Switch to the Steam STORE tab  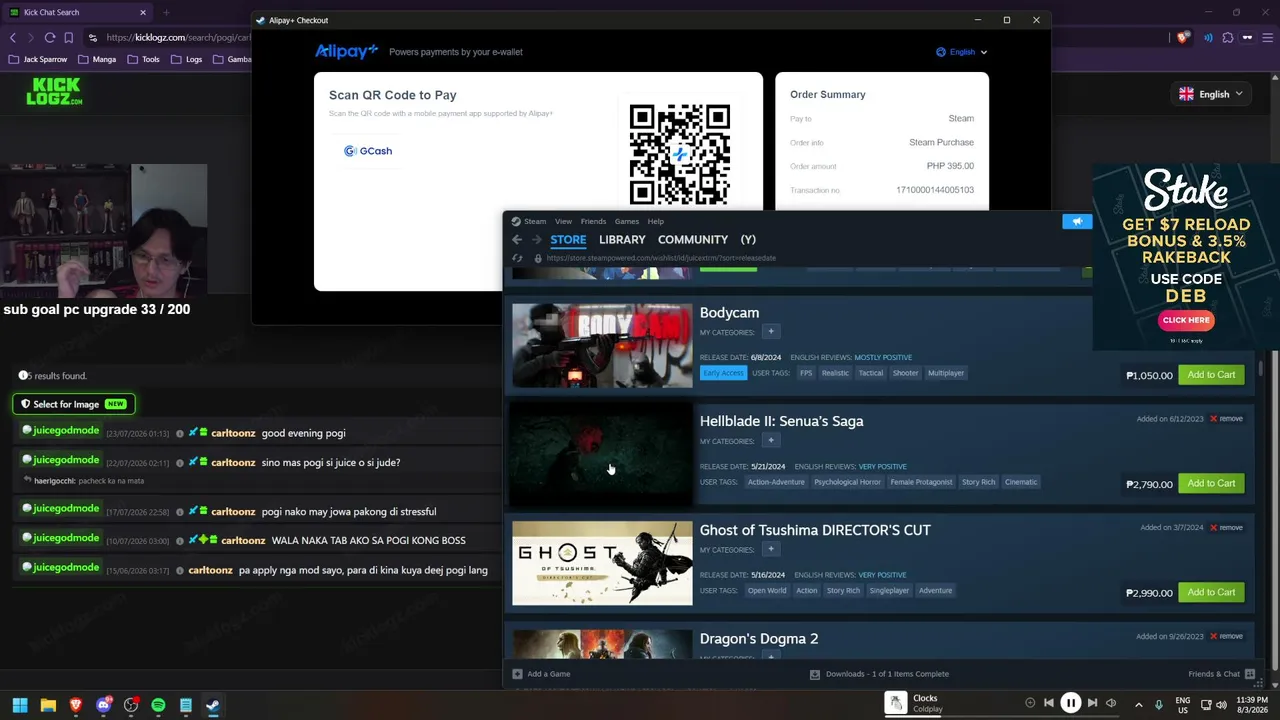[568, 240]
